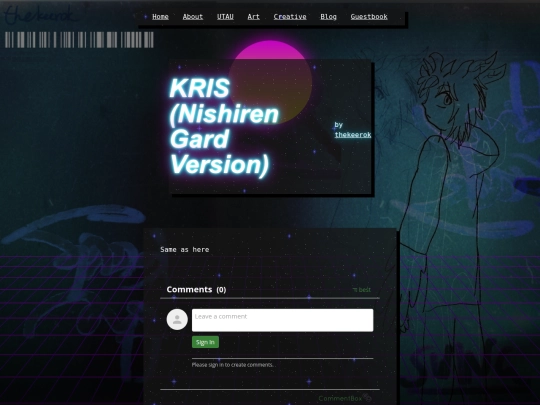Click the KRIS (Nishiren Gard Version) title

pos(224,126)
